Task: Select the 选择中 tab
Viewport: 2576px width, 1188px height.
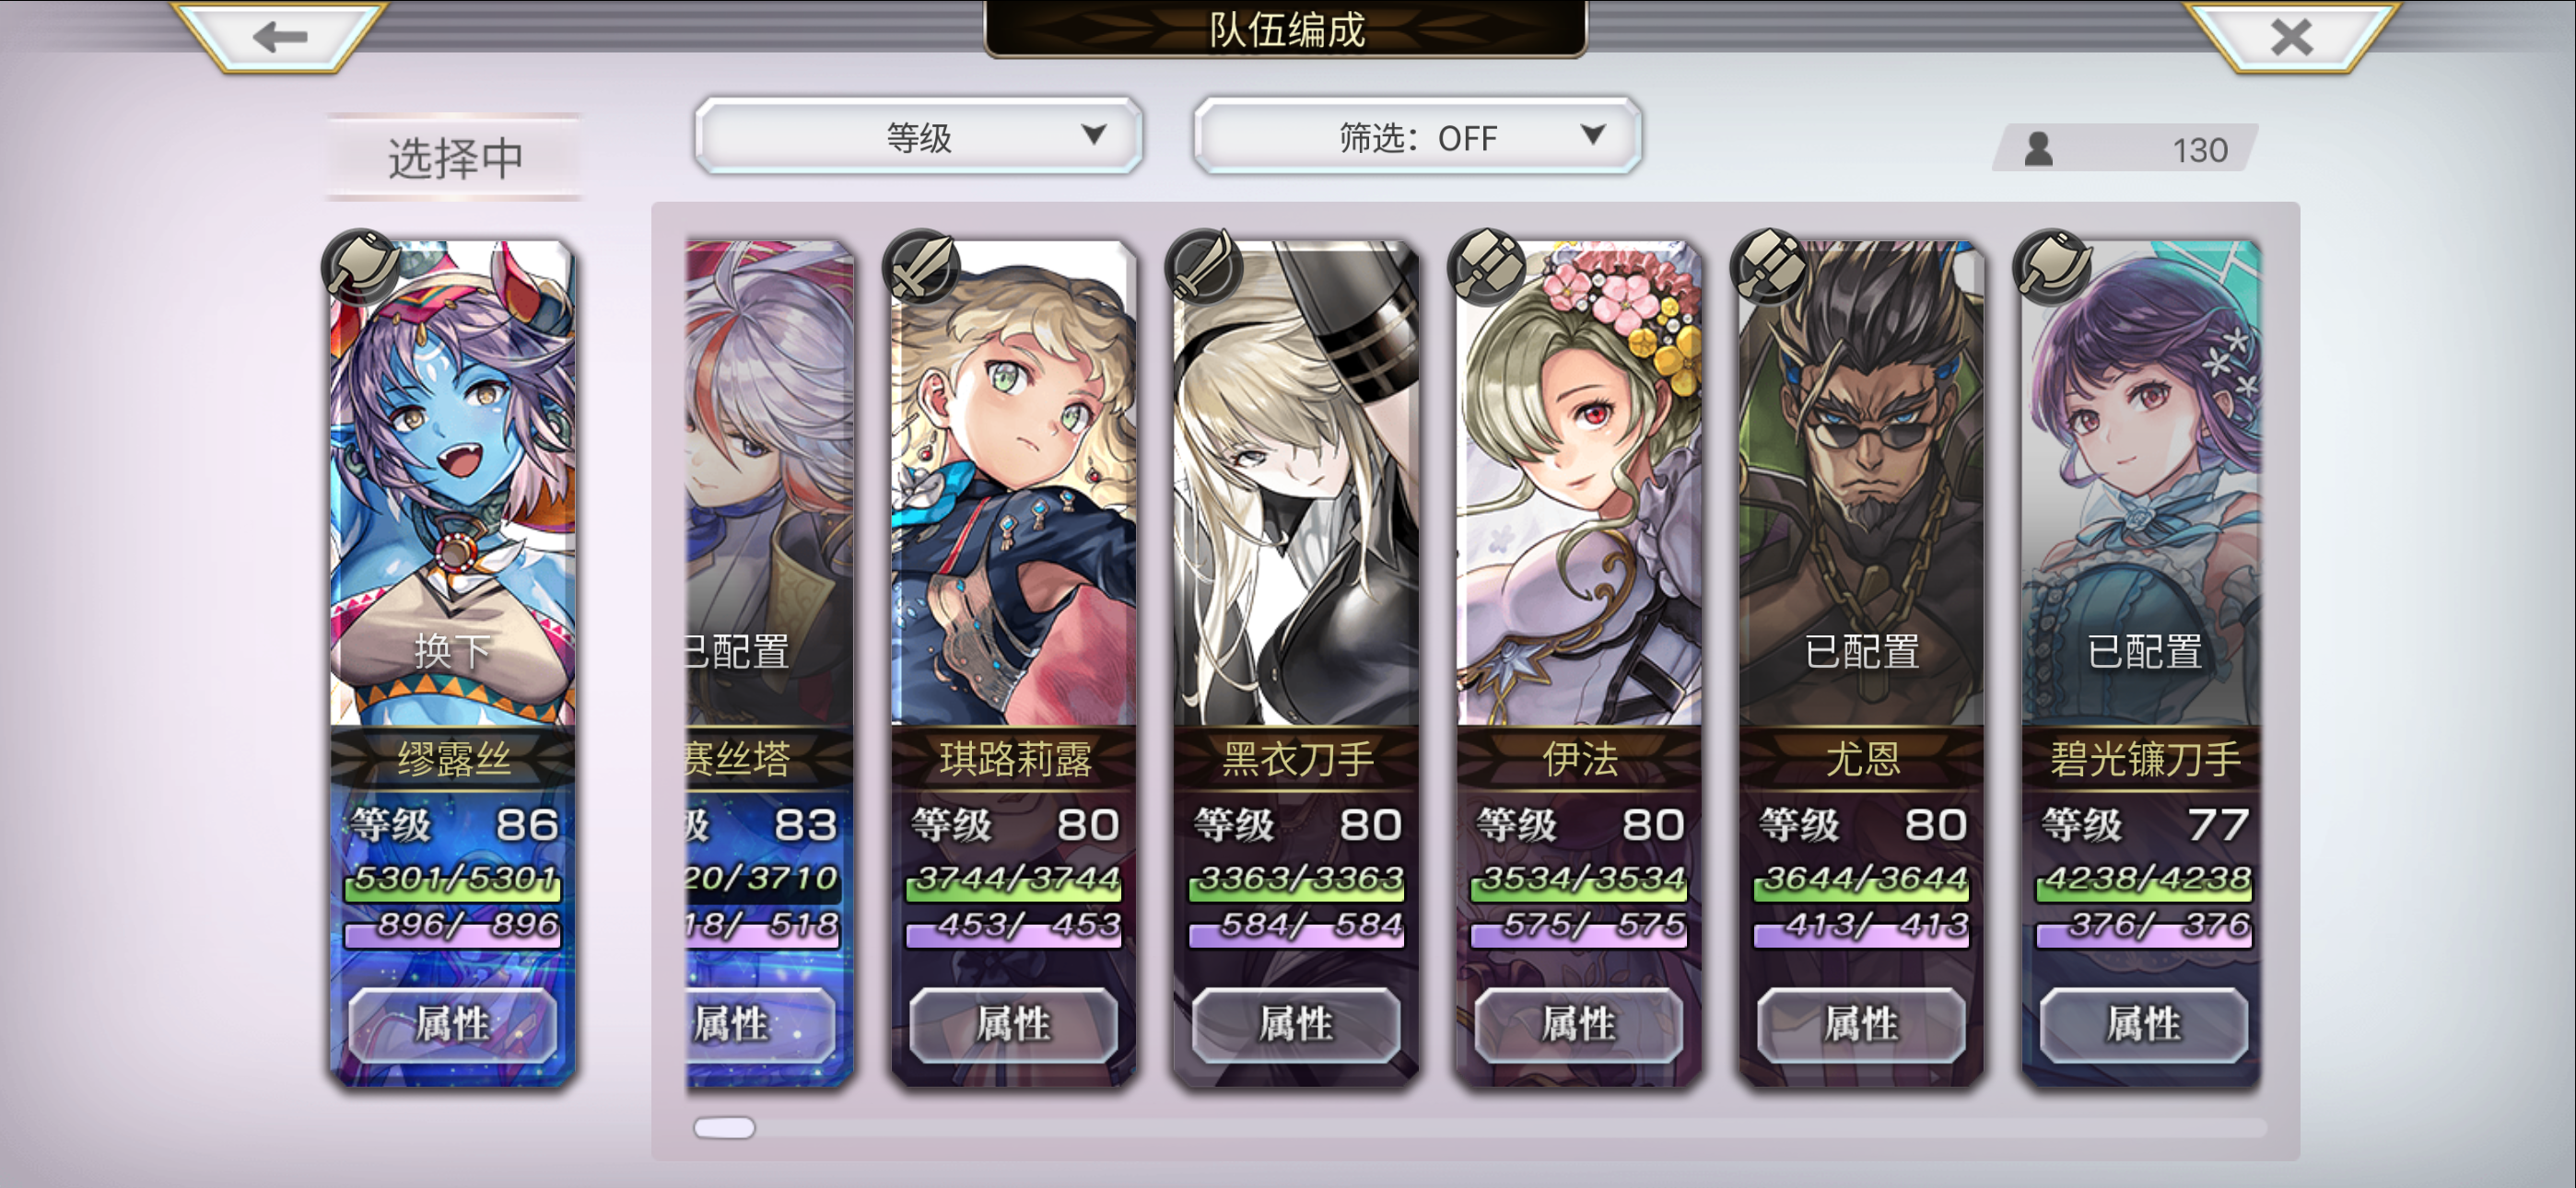Action: 455,157
